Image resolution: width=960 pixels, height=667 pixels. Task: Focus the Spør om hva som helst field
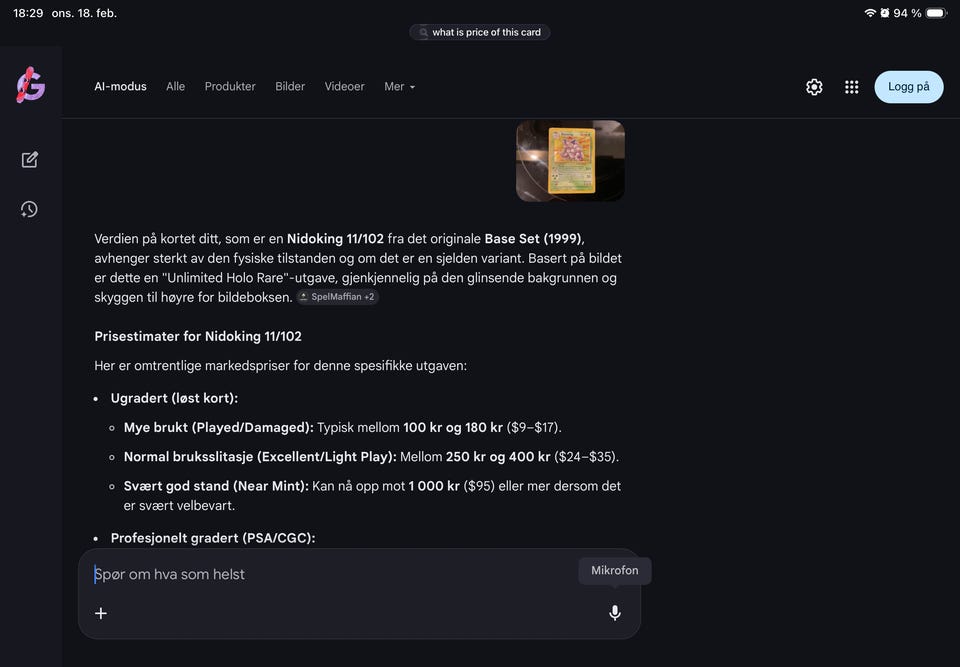point(334,575)
